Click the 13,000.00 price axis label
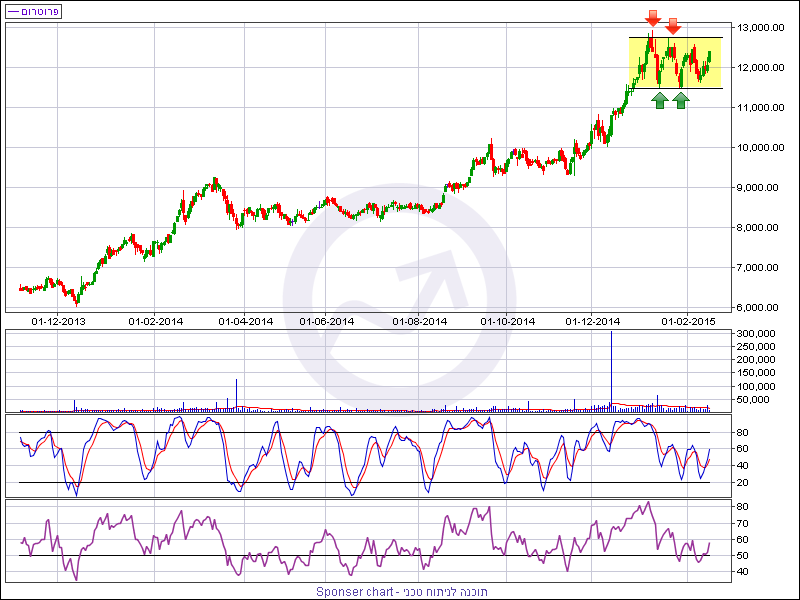Viewport: 800px width, 600px height. (x=754, y=27)
